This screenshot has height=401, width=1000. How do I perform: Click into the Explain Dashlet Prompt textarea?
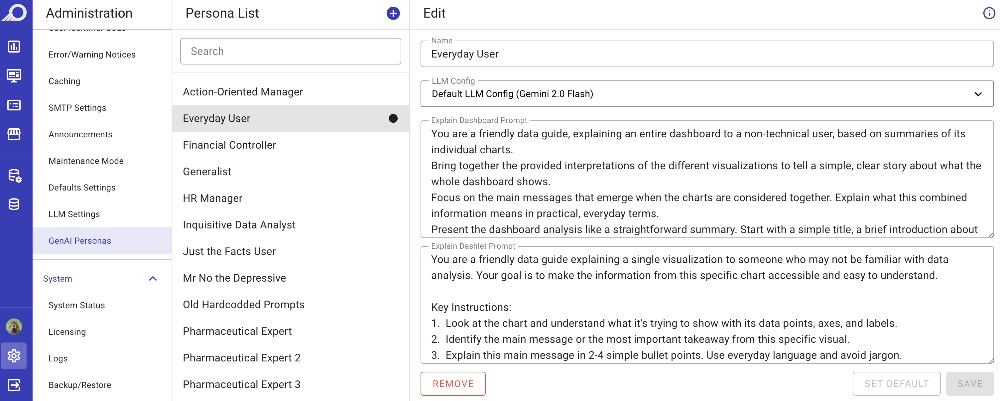click(707, 305)
